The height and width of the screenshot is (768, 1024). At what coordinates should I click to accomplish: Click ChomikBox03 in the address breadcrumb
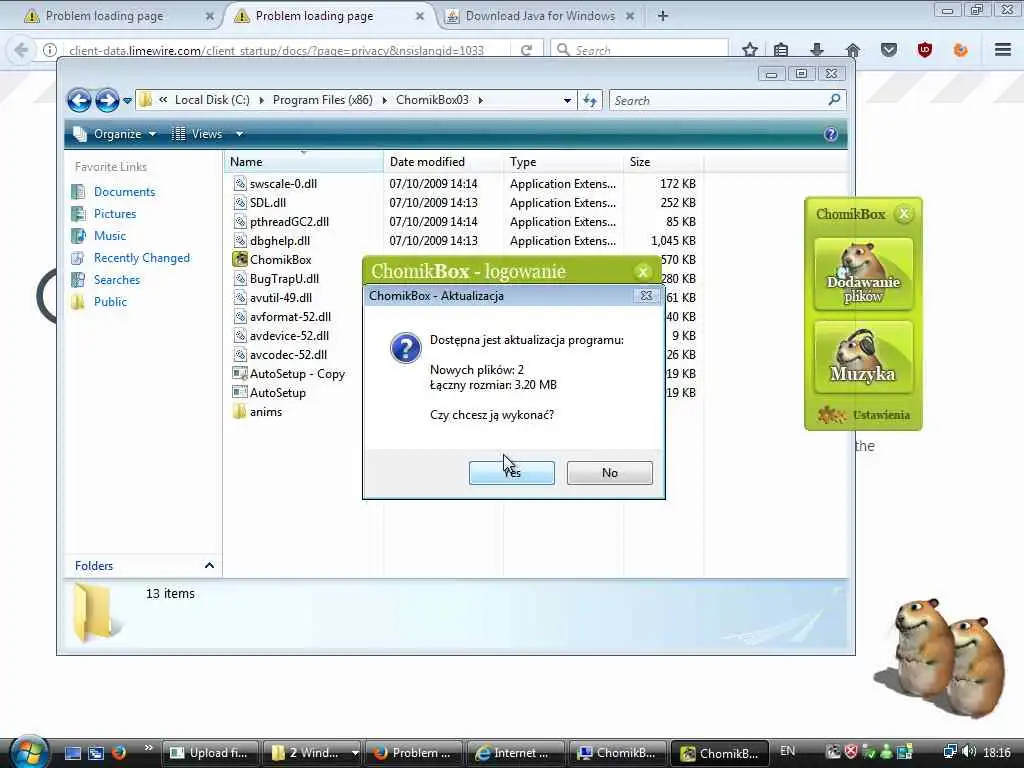432,100
